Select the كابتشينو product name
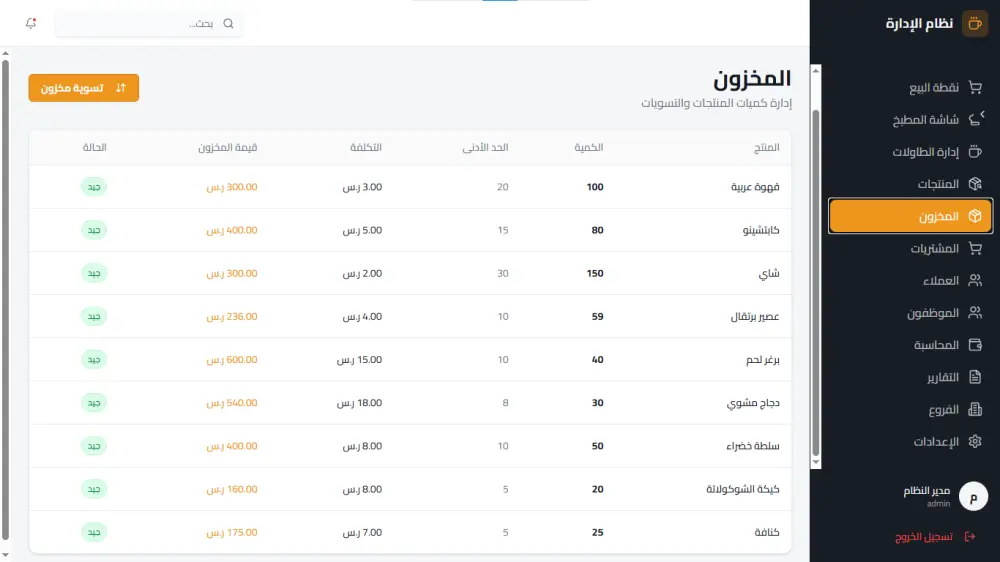 [761, 230]
